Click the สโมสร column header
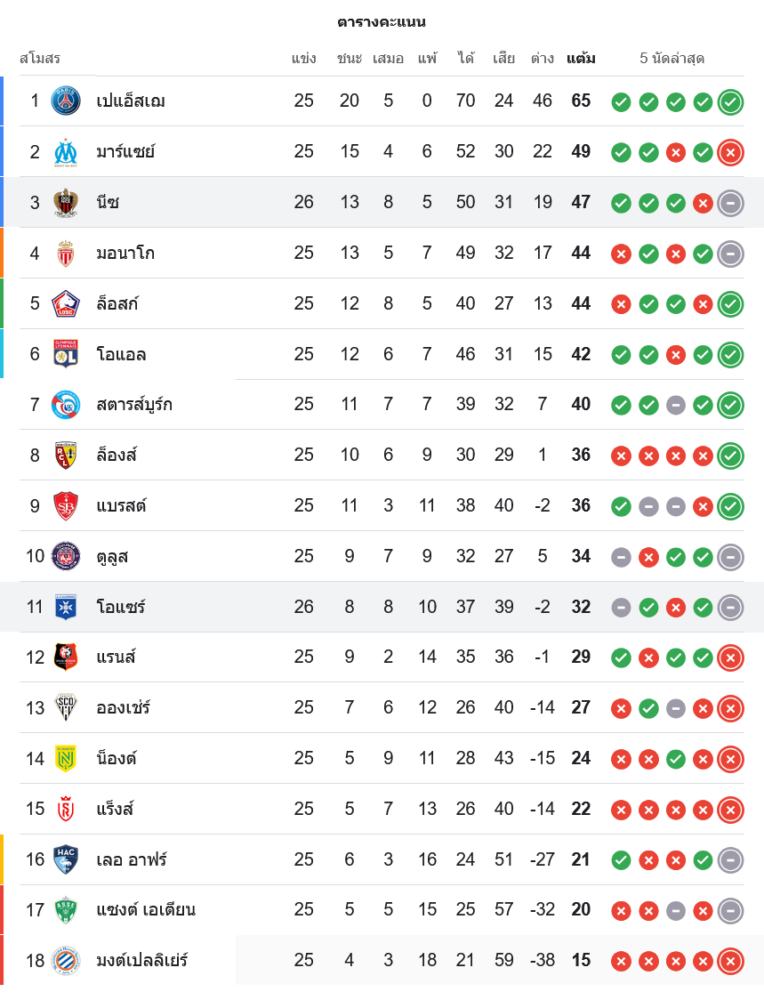The width and height of the screenshot is (764, 1000). [40, 58]
